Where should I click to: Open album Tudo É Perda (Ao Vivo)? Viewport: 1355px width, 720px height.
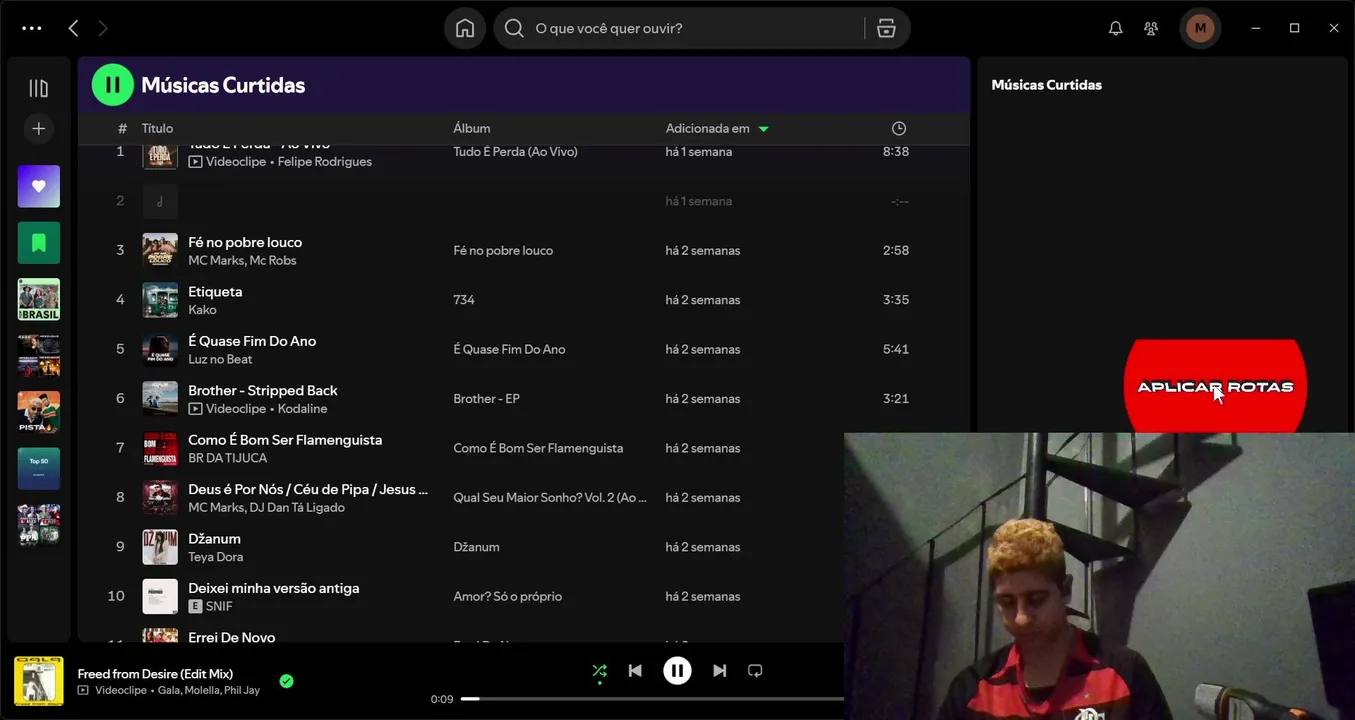tap(515, 152)
